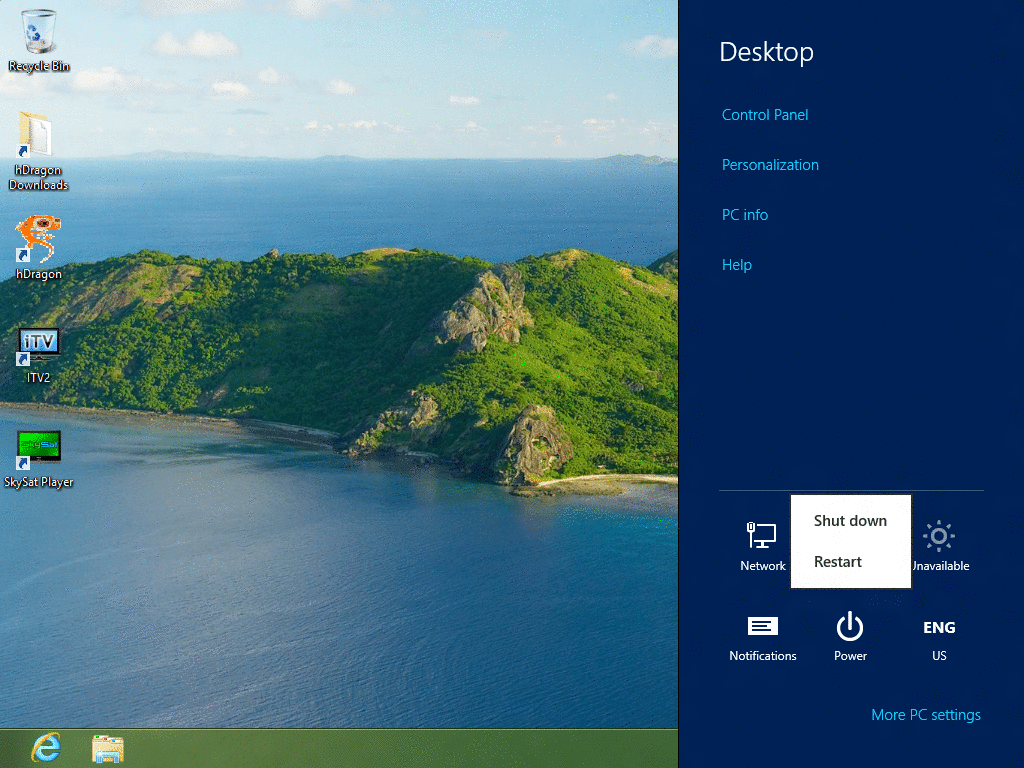Image resolution: width=1024 pixels, height=768 pixels.
Task: Switch the ENG US keyboard language
Action: click(x=939, y=639)
